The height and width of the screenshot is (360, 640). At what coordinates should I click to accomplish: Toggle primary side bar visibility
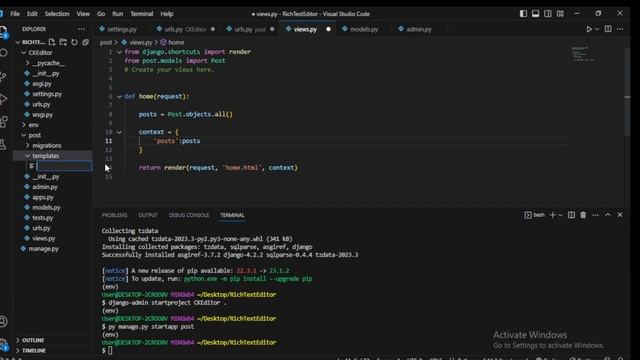click(523, 13)
